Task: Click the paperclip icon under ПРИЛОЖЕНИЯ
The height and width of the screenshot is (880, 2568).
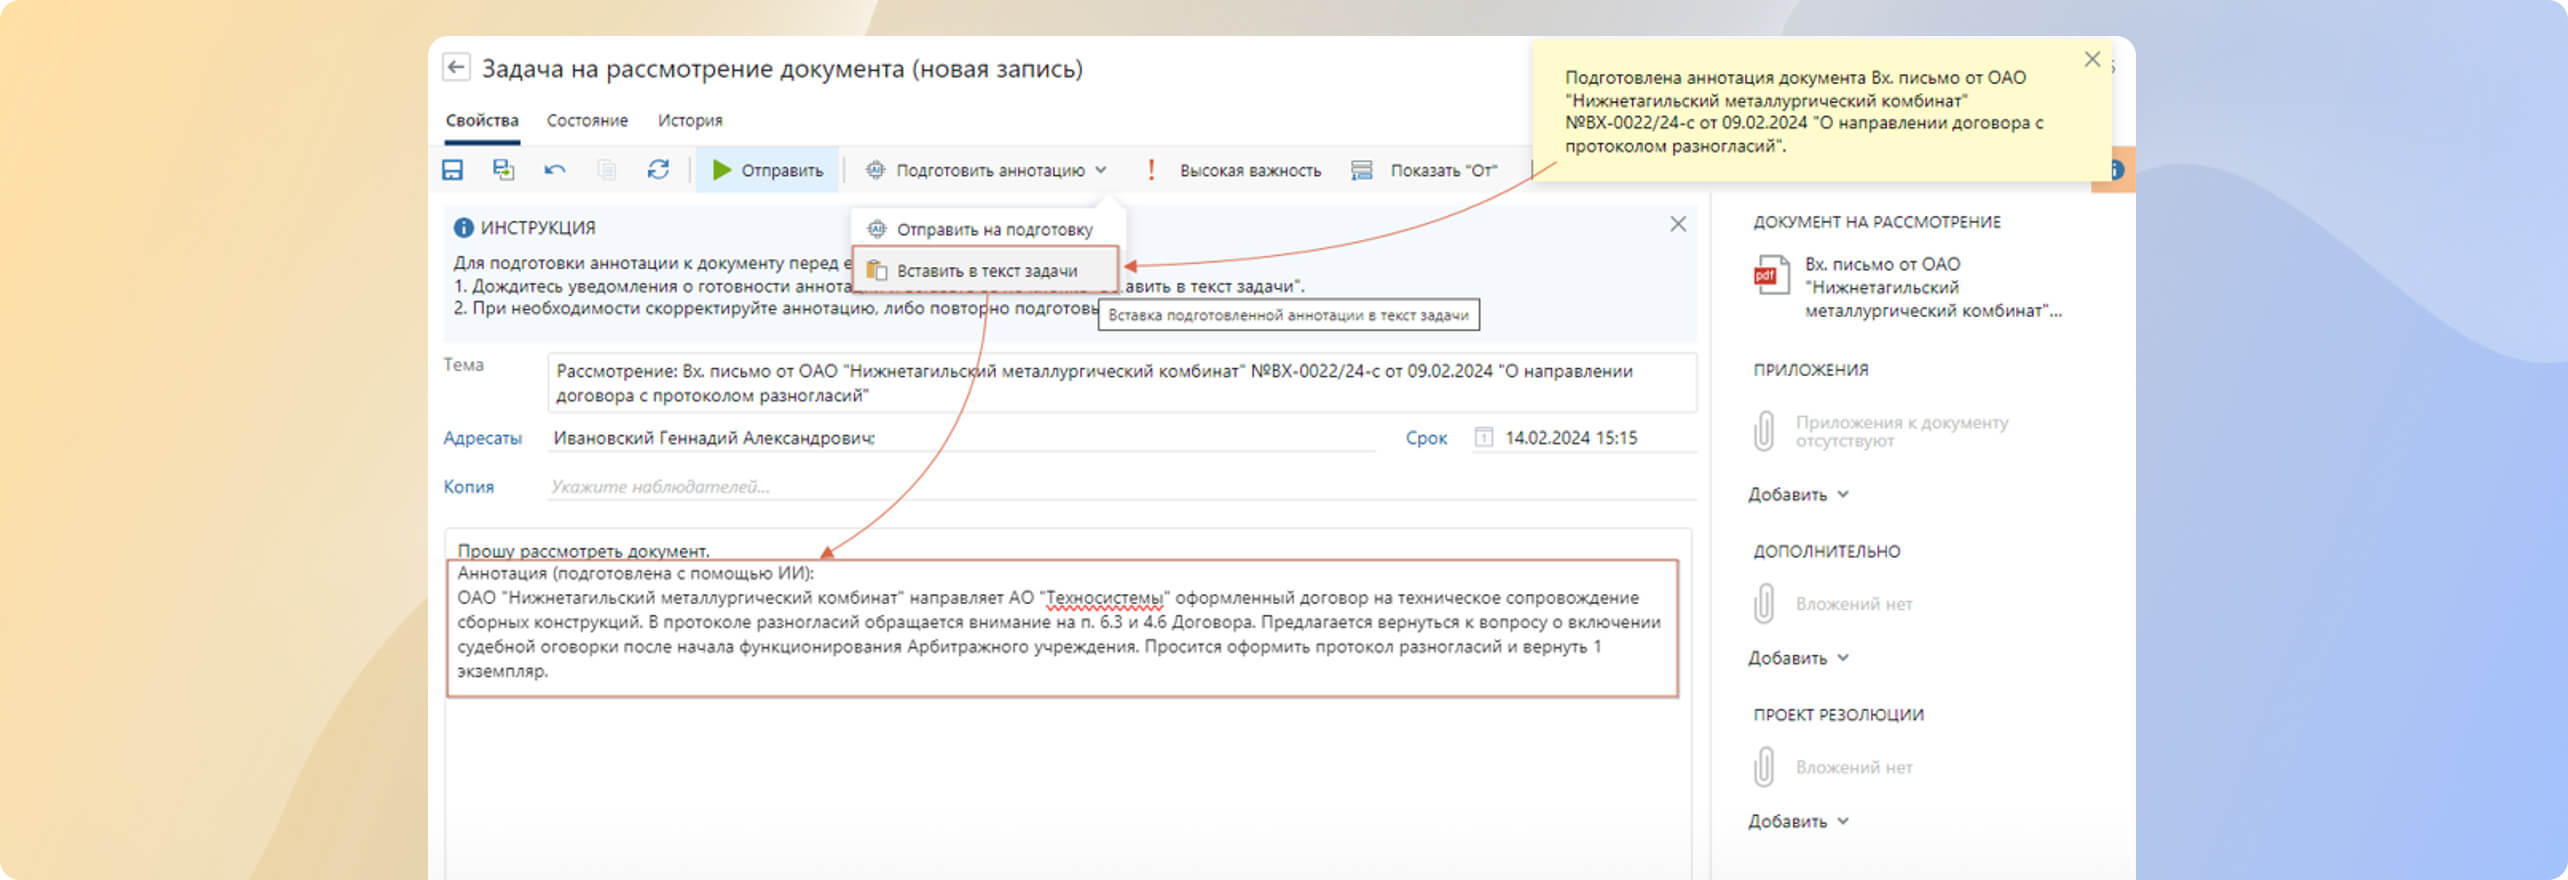Action: 1764,431
